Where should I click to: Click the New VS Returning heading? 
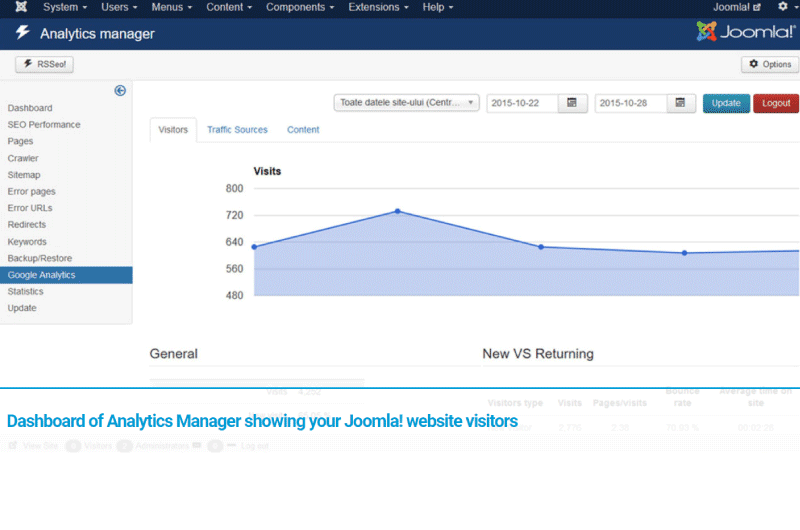[538, 354]
